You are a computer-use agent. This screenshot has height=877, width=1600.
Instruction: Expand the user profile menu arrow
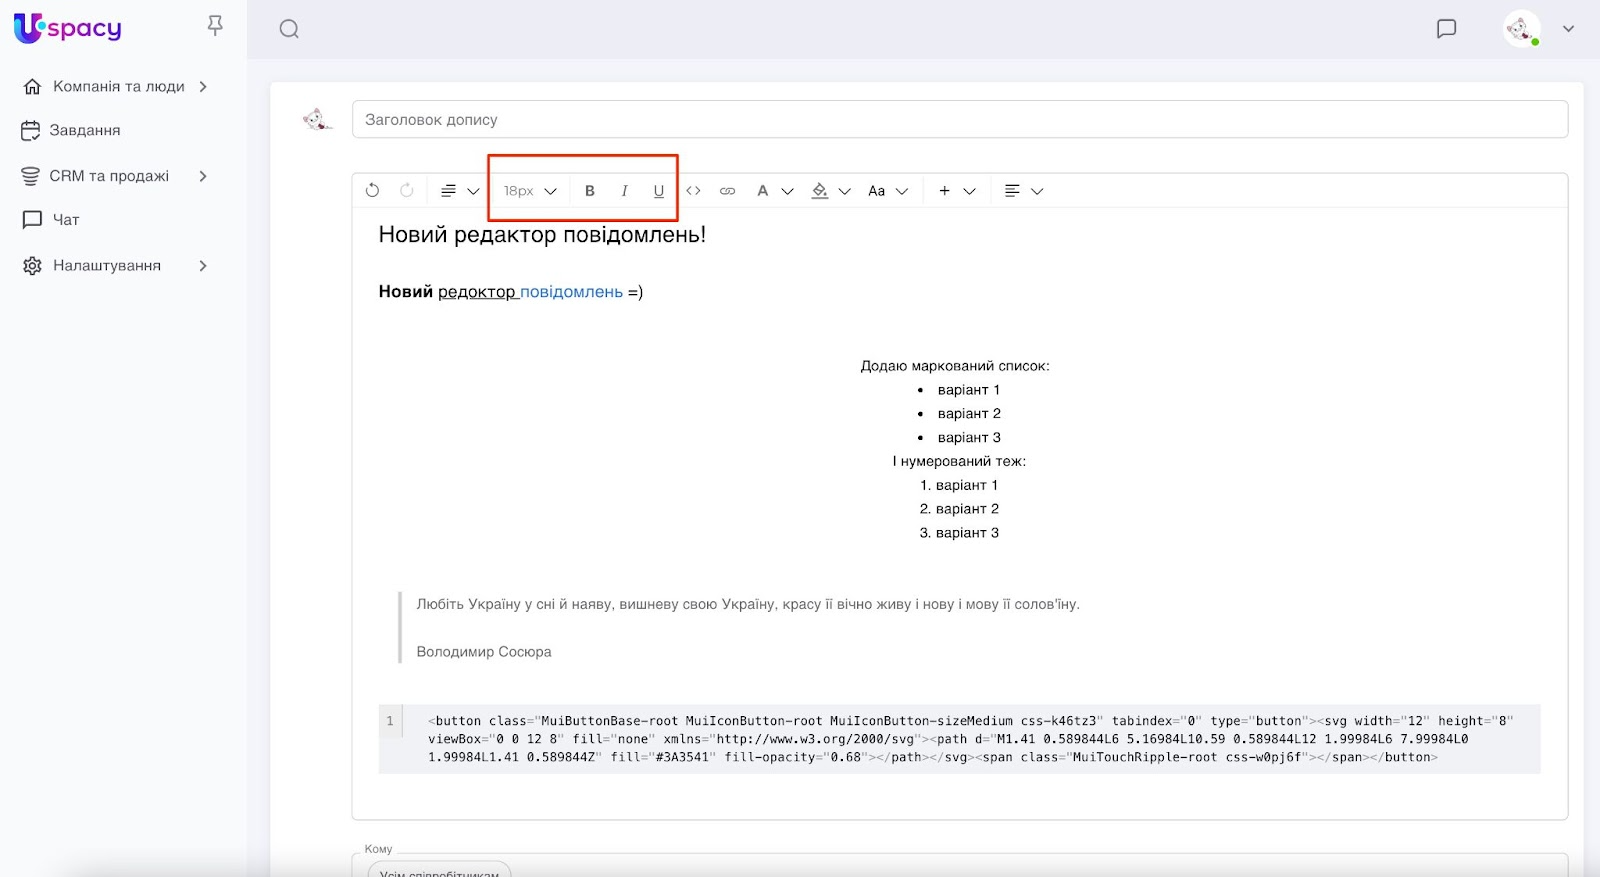click(1568, 29)
